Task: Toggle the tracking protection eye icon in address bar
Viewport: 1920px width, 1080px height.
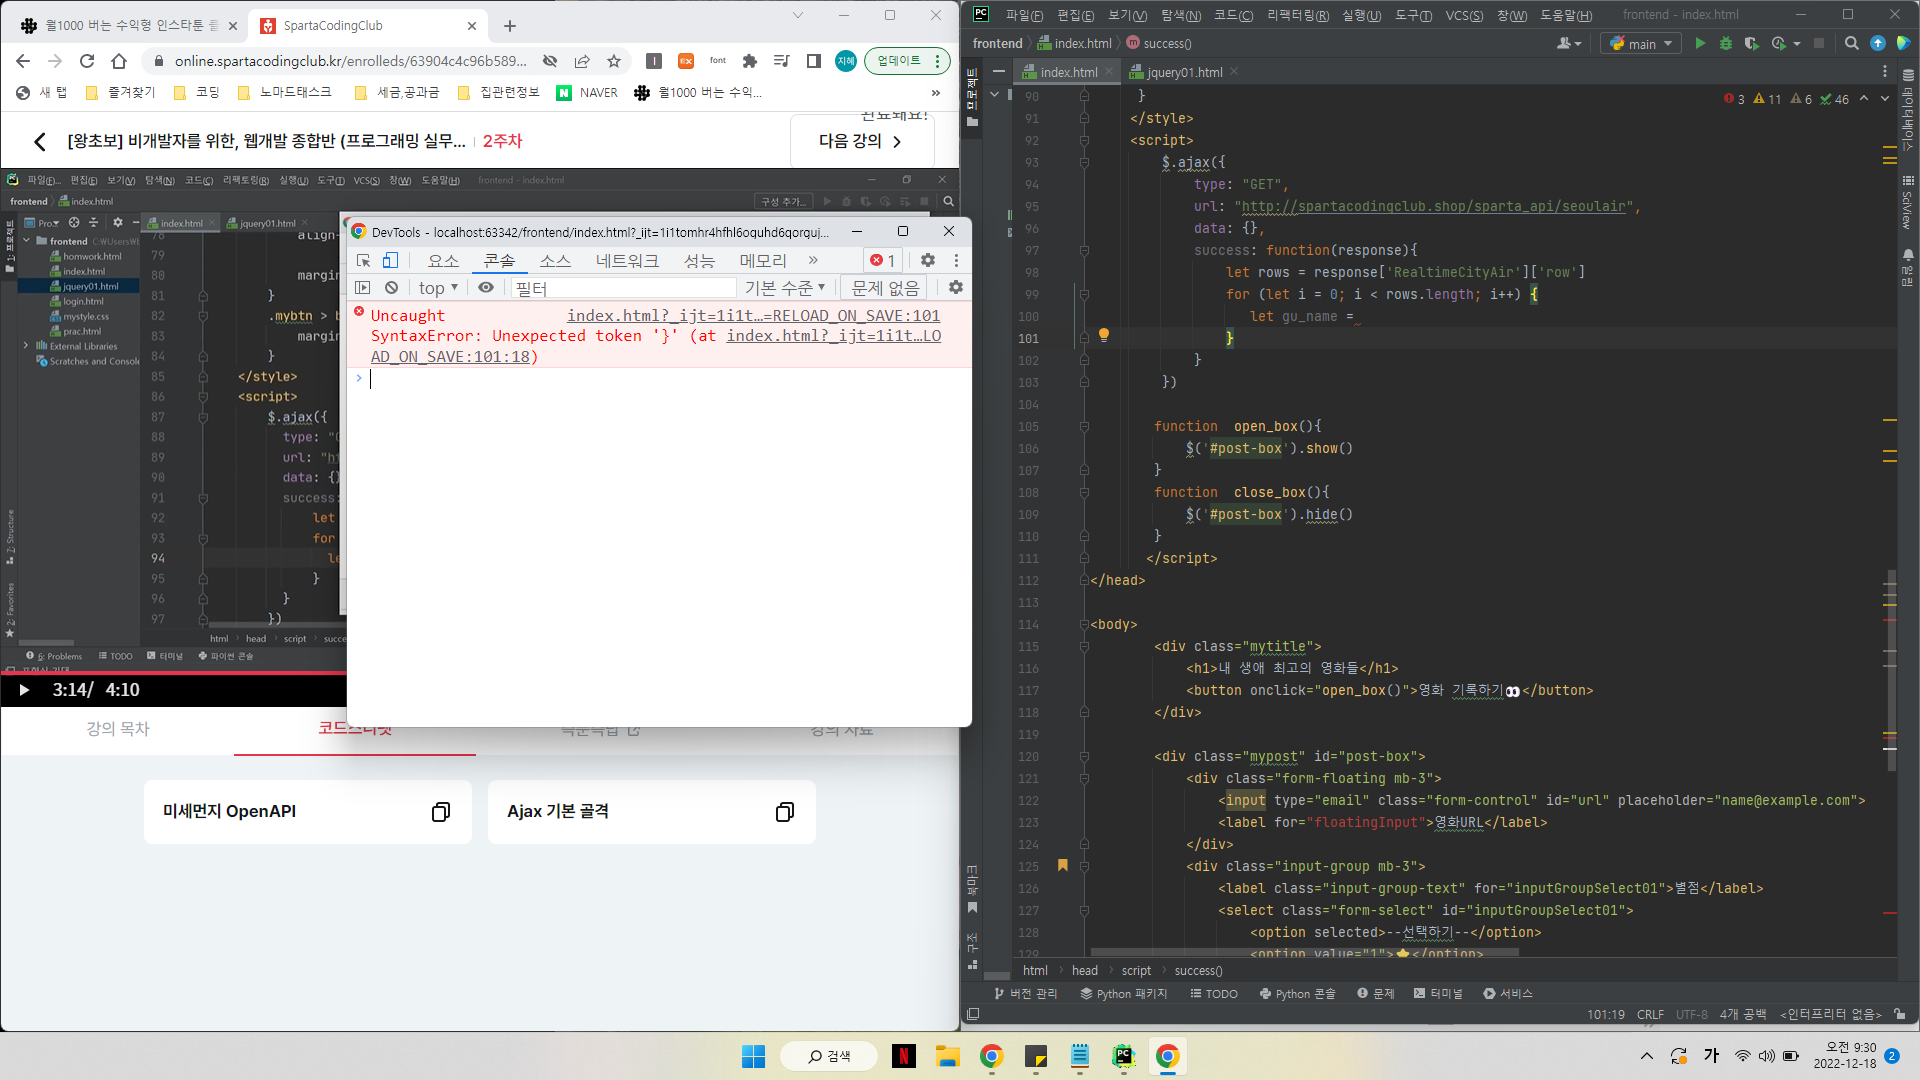Action: point(550,61)
